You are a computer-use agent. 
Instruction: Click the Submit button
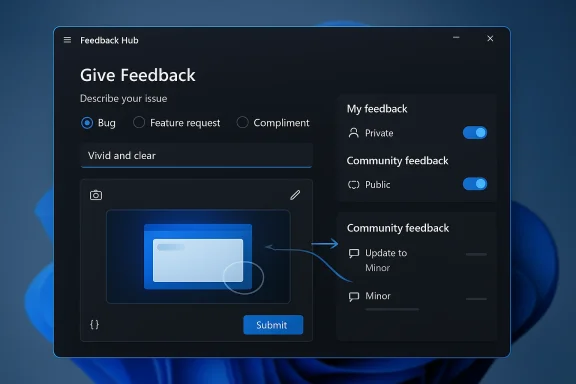point(273,325)
